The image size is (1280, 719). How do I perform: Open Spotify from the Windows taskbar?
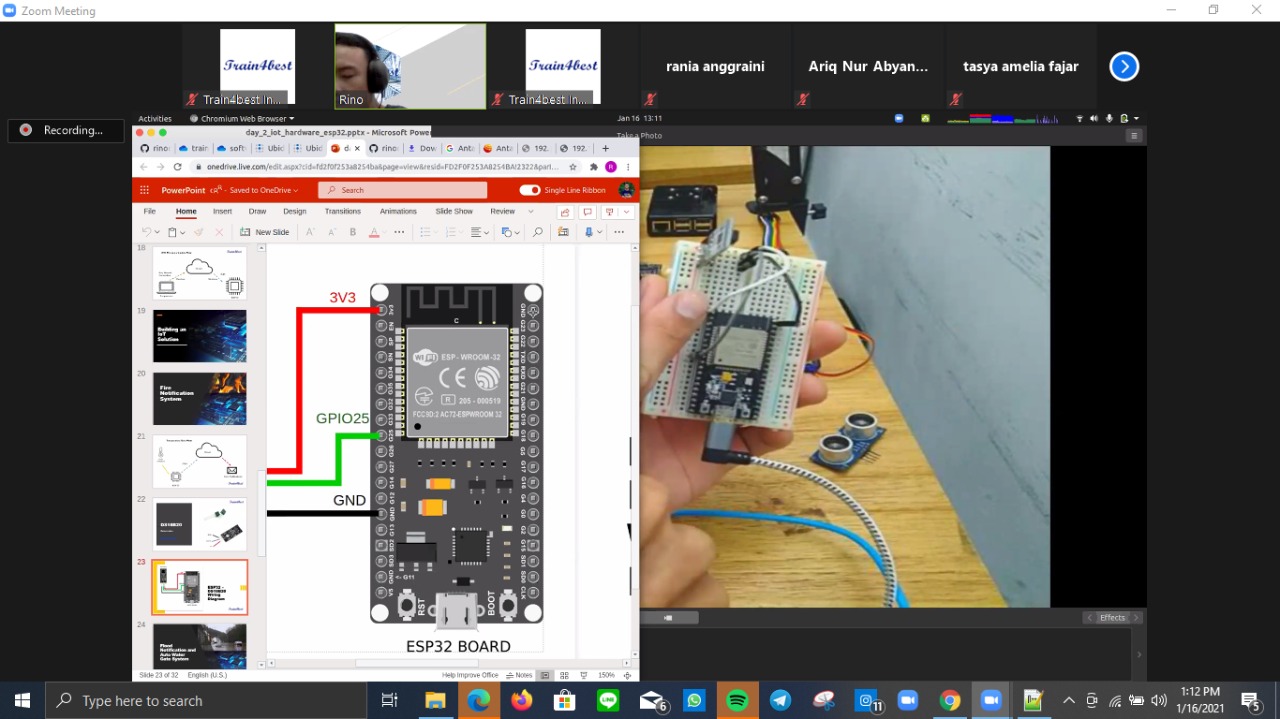click(x=737, y=700)
